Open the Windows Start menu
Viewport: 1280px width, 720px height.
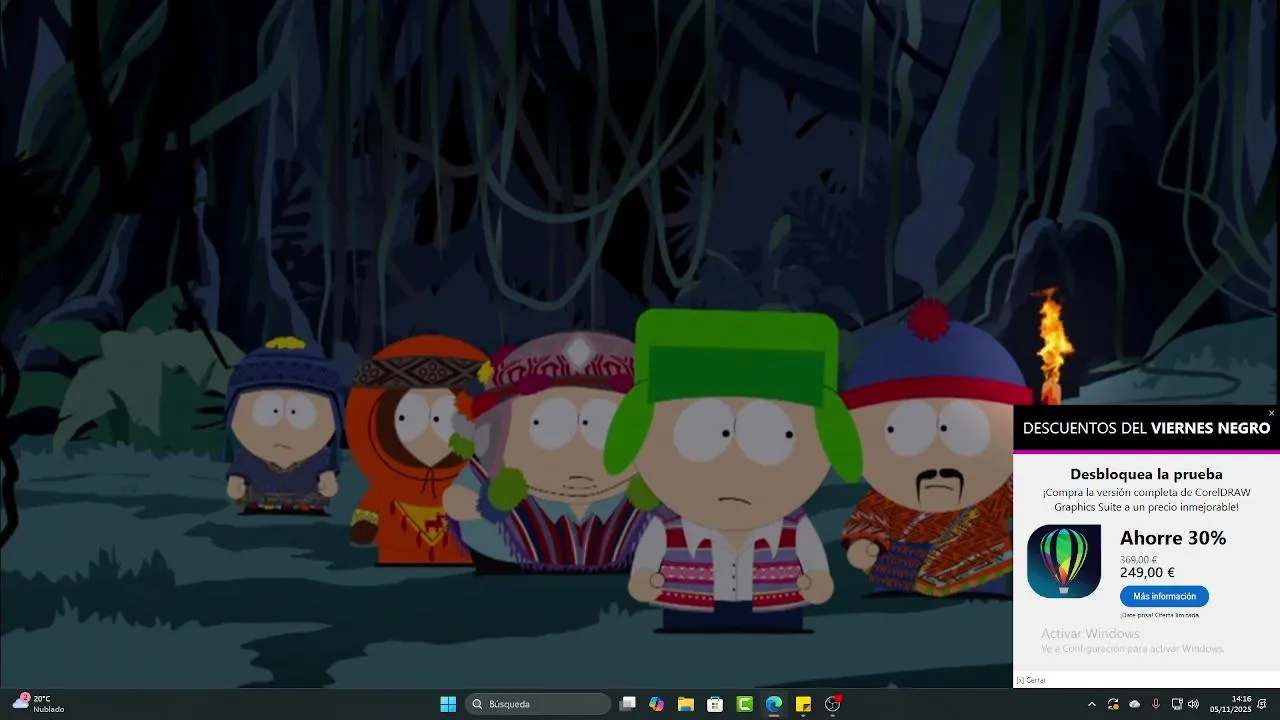coord(448,704)
